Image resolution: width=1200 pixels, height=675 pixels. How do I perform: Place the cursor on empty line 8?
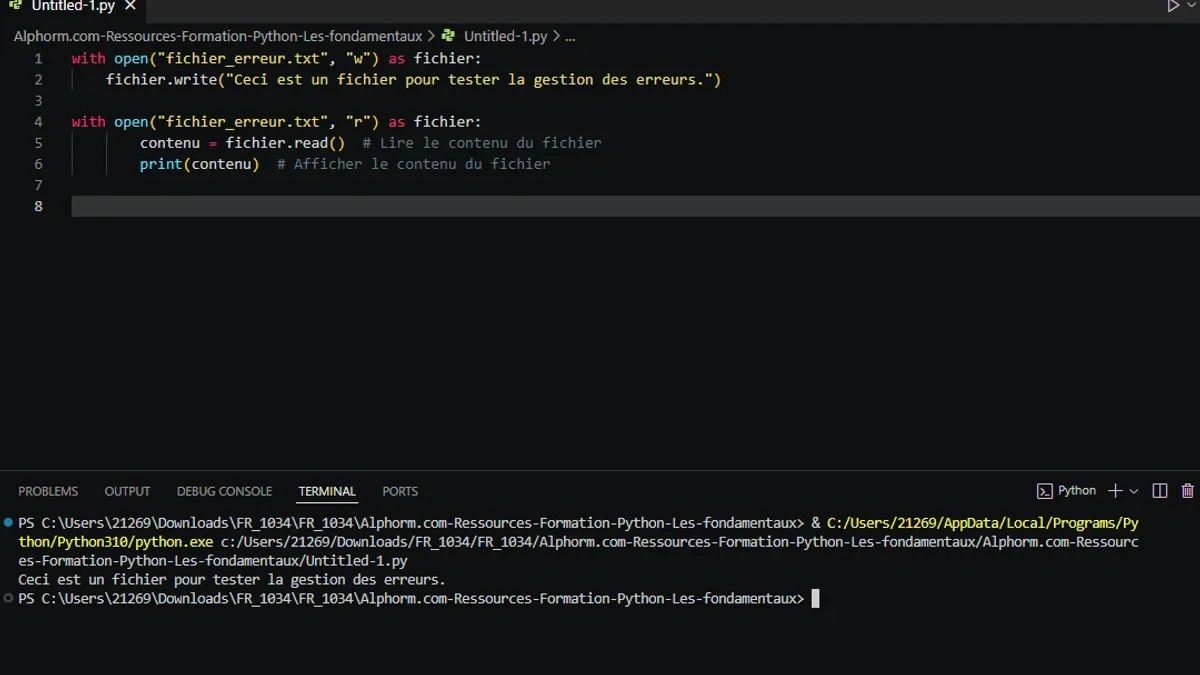click(635, 206)
